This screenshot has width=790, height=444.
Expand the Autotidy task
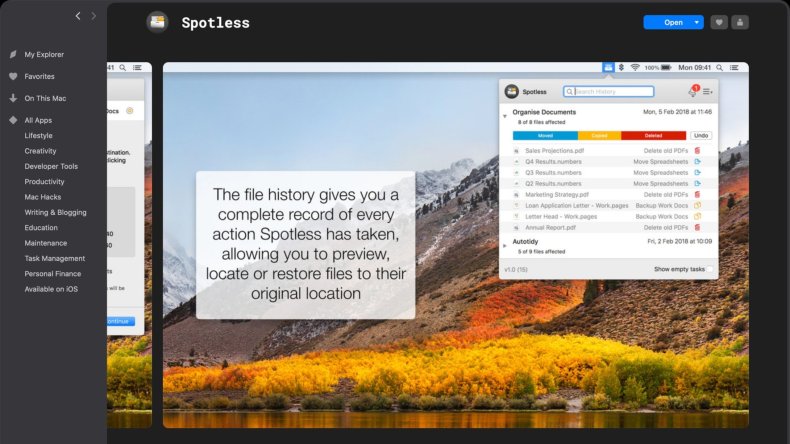point(505,245)
